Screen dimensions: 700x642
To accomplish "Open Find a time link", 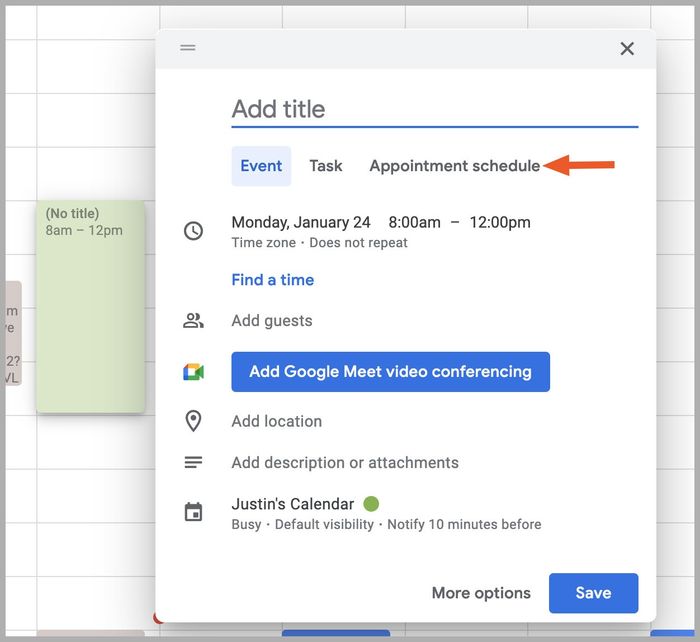I will (x=272, y=280).
